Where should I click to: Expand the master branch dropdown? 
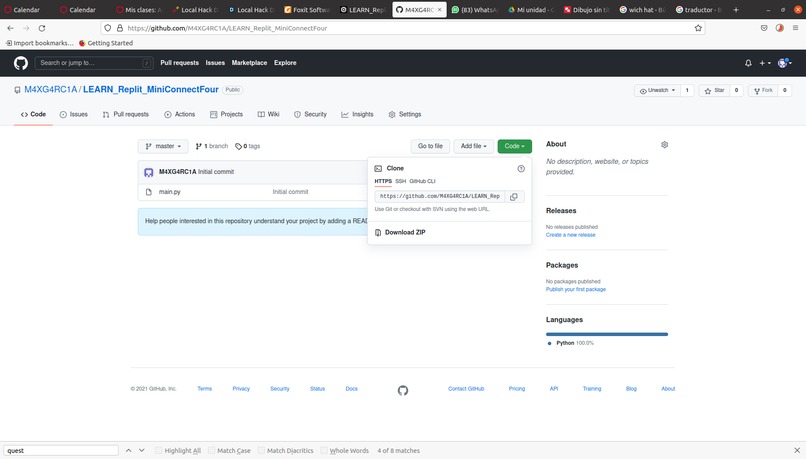pos(163,146)
